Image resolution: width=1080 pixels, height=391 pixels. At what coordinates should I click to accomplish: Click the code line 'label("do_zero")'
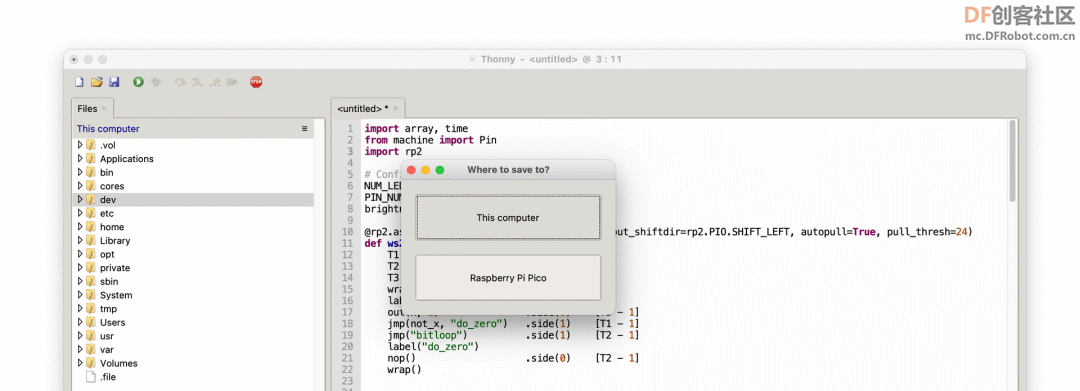click(433, 346)
